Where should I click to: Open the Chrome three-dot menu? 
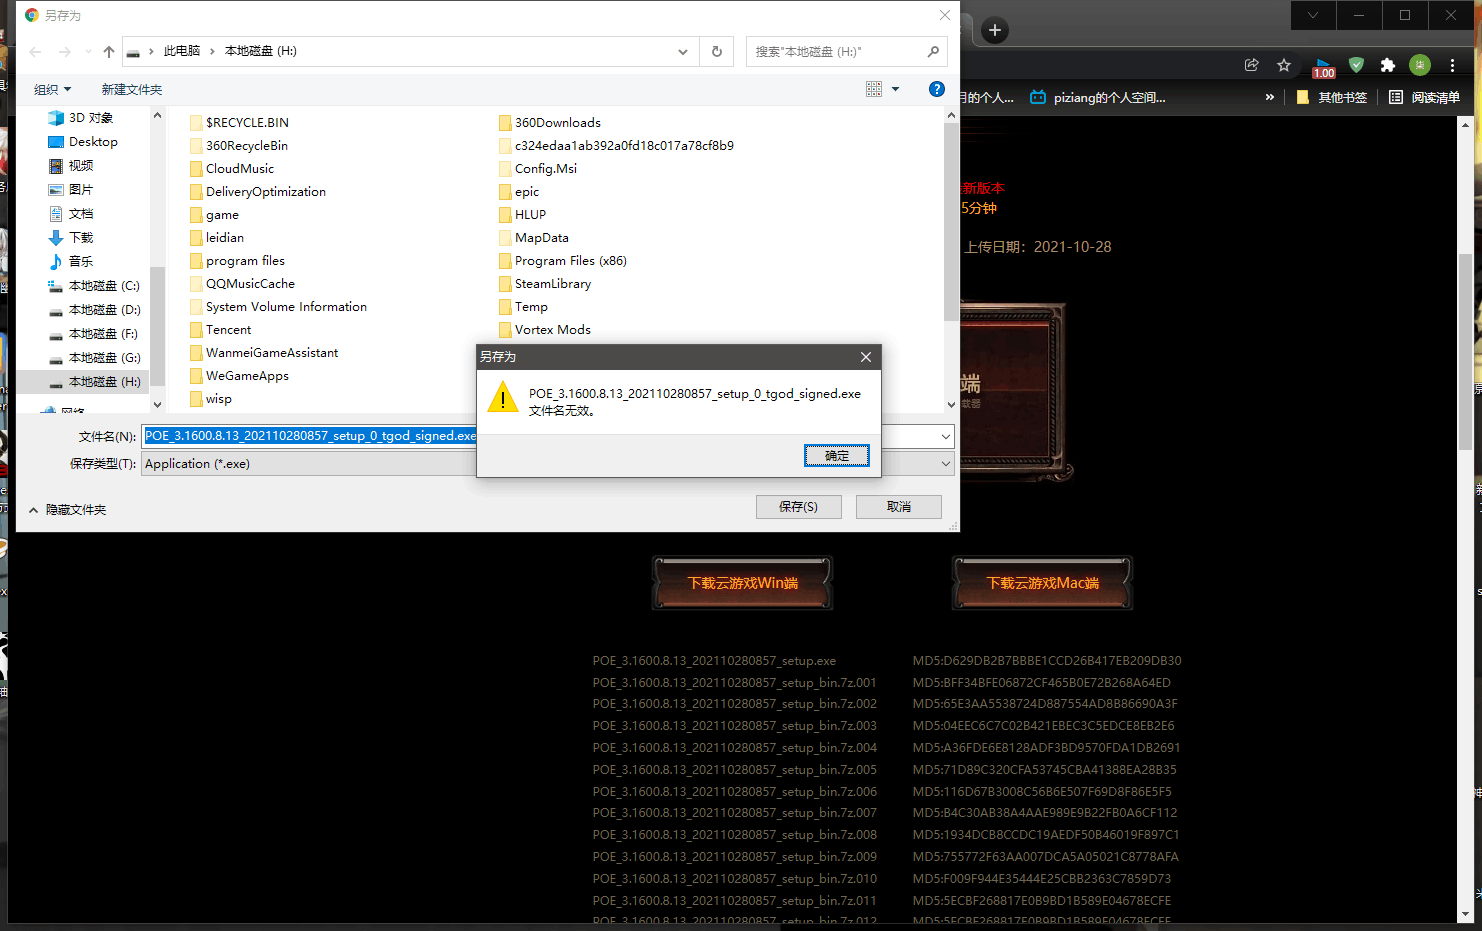click(x=1452, y=65)
